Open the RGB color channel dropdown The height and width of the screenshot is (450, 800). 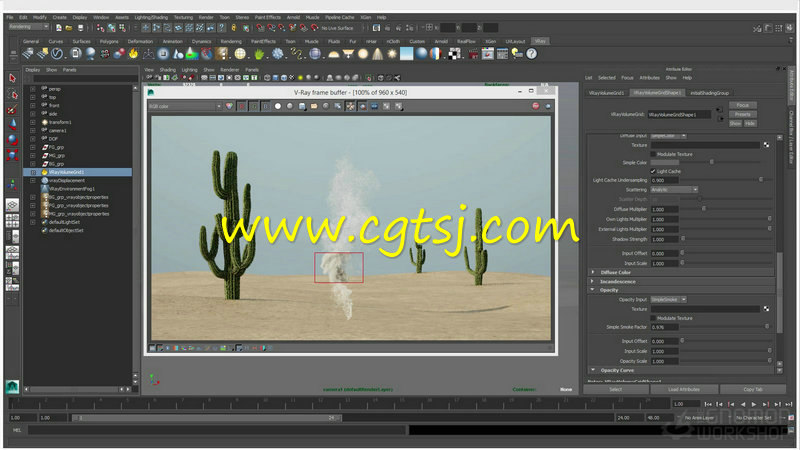click(185, 106)
